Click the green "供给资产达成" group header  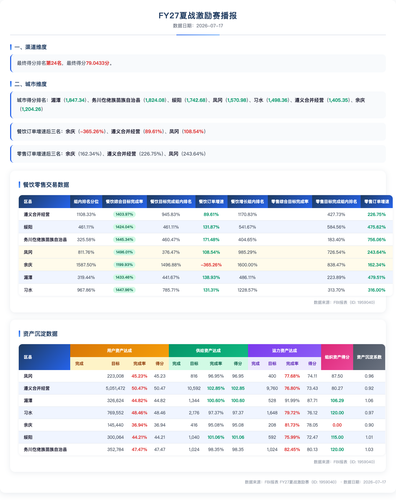208,351
